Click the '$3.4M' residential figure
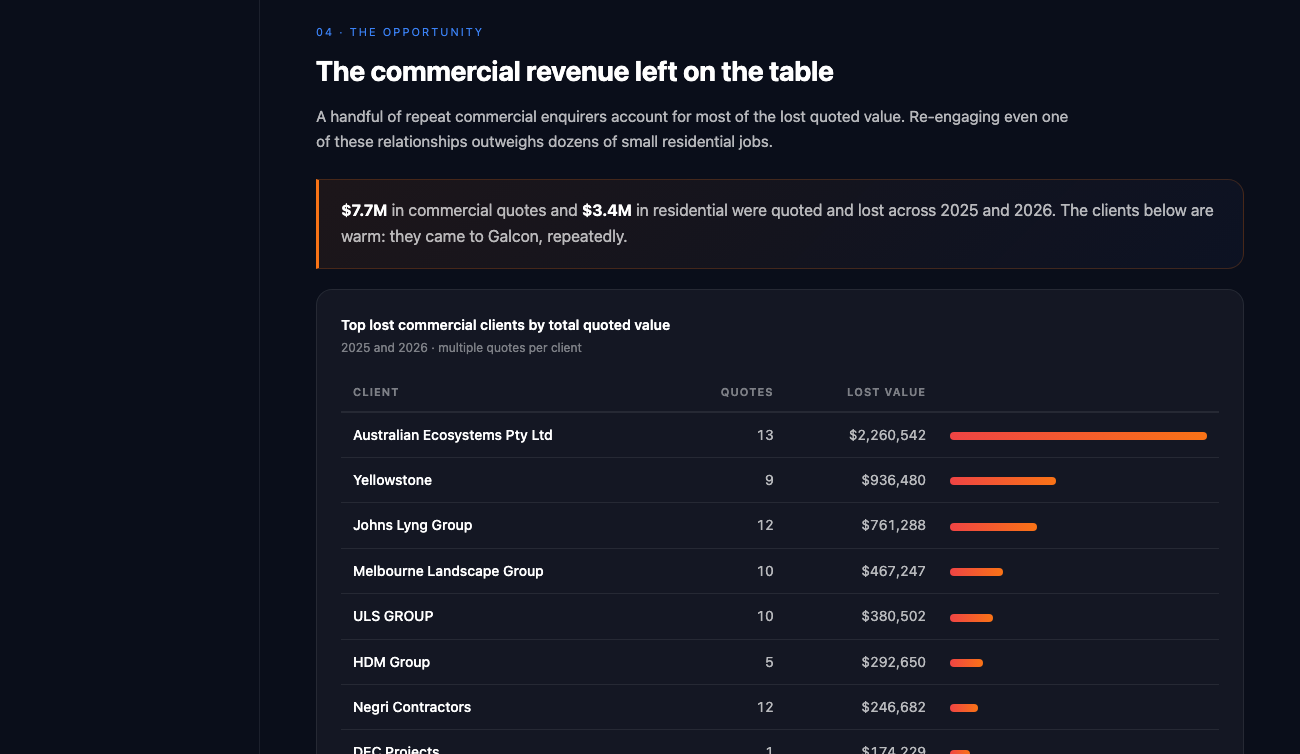This screenshot has height=754, width=1300. point(607,210)
